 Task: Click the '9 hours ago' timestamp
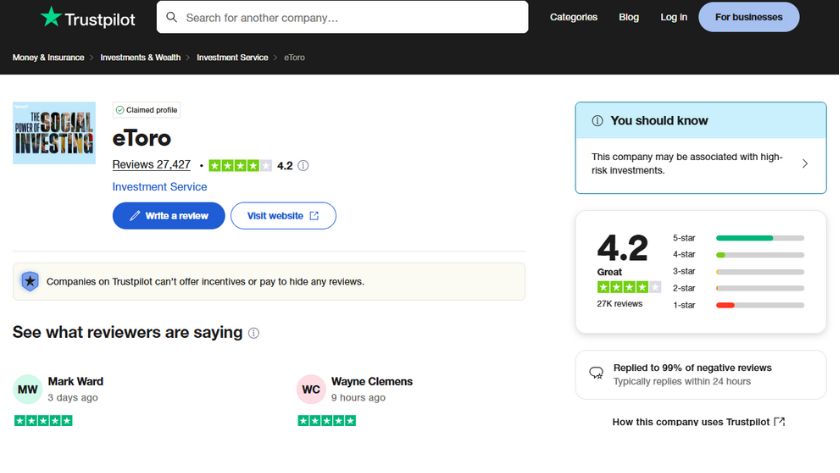358,397
